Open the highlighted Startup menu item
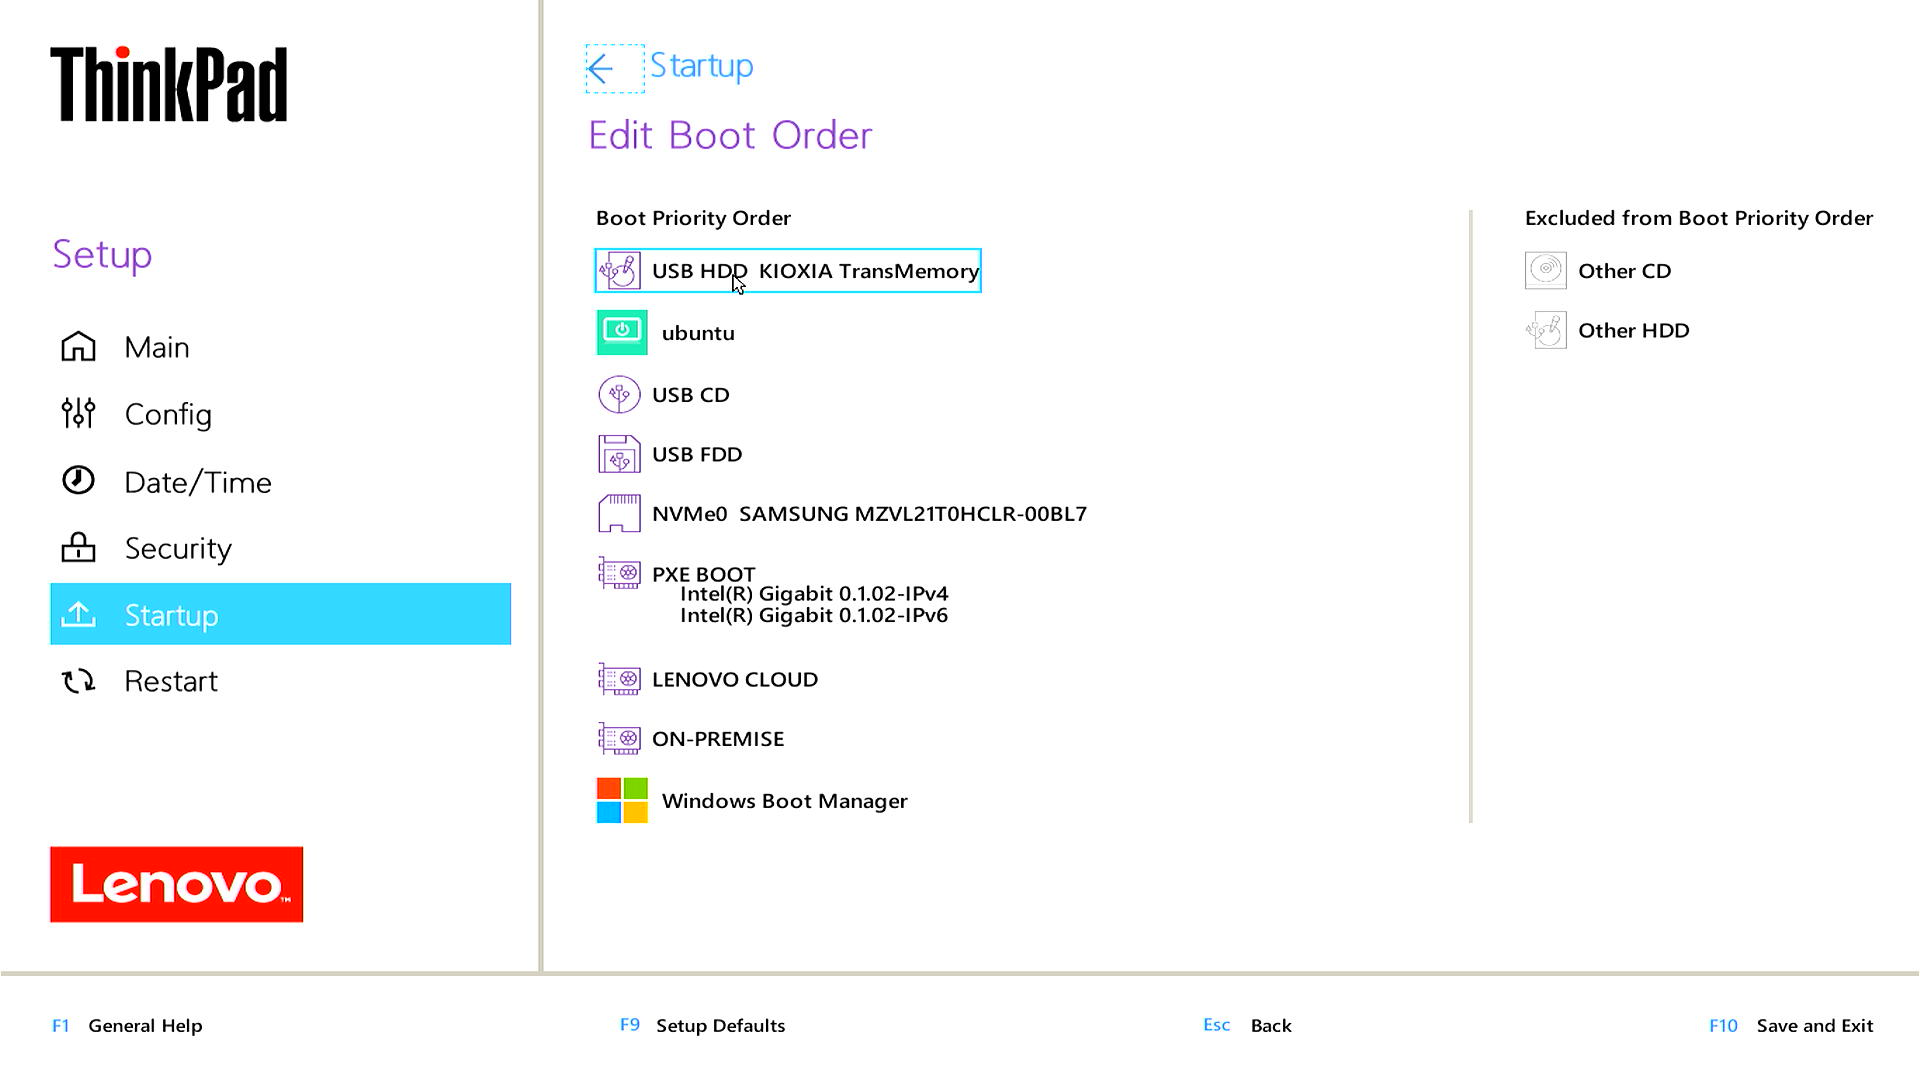The image size is (1920, 1080). pyautogui.click(x=281, y=614)
